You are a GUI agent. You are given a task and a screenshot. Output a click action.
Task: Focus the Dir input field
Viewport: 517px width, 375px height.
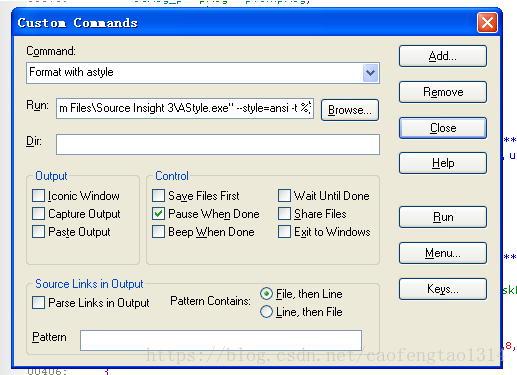point(218,144)
